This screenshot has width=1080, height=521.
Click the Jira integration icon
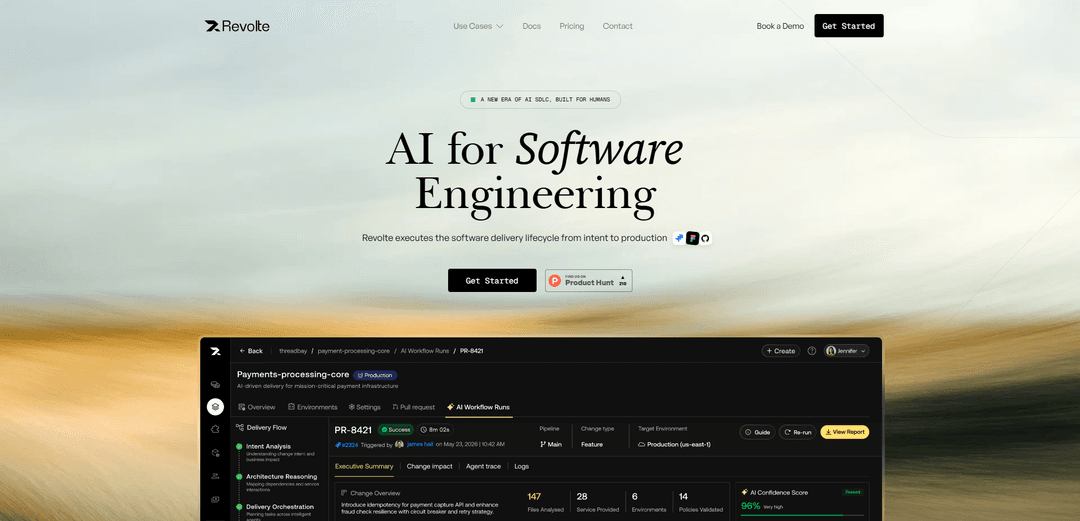coord(680,238)
